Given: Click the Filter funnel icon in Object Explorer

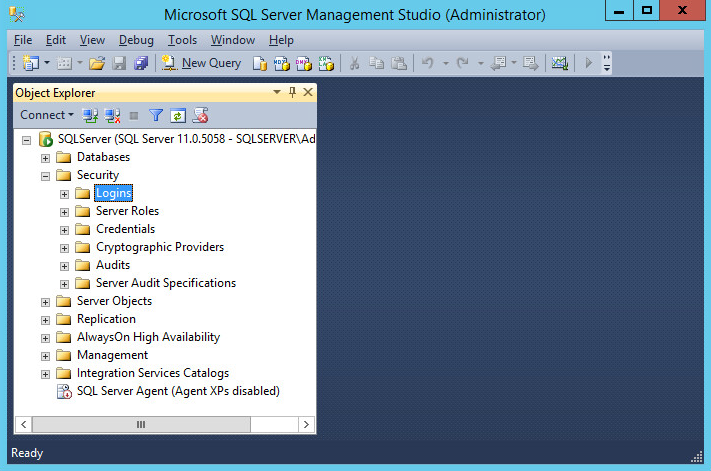Looking at the screenshot, I should tap(156, 115).
